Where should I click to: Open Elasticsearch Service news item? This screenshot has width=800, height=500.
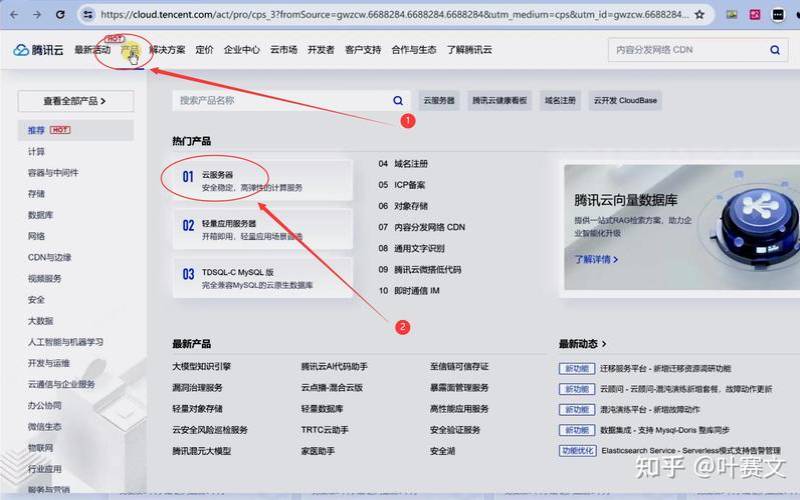691,451
